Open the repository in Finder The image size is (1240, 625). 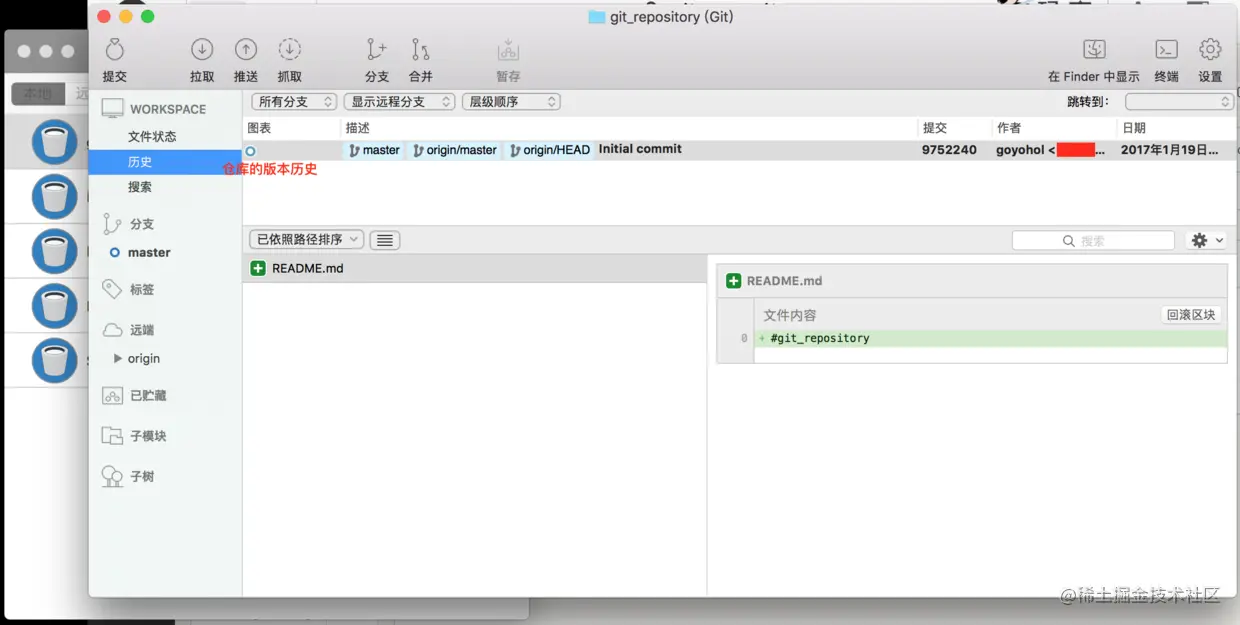(x=1094, y=49)
